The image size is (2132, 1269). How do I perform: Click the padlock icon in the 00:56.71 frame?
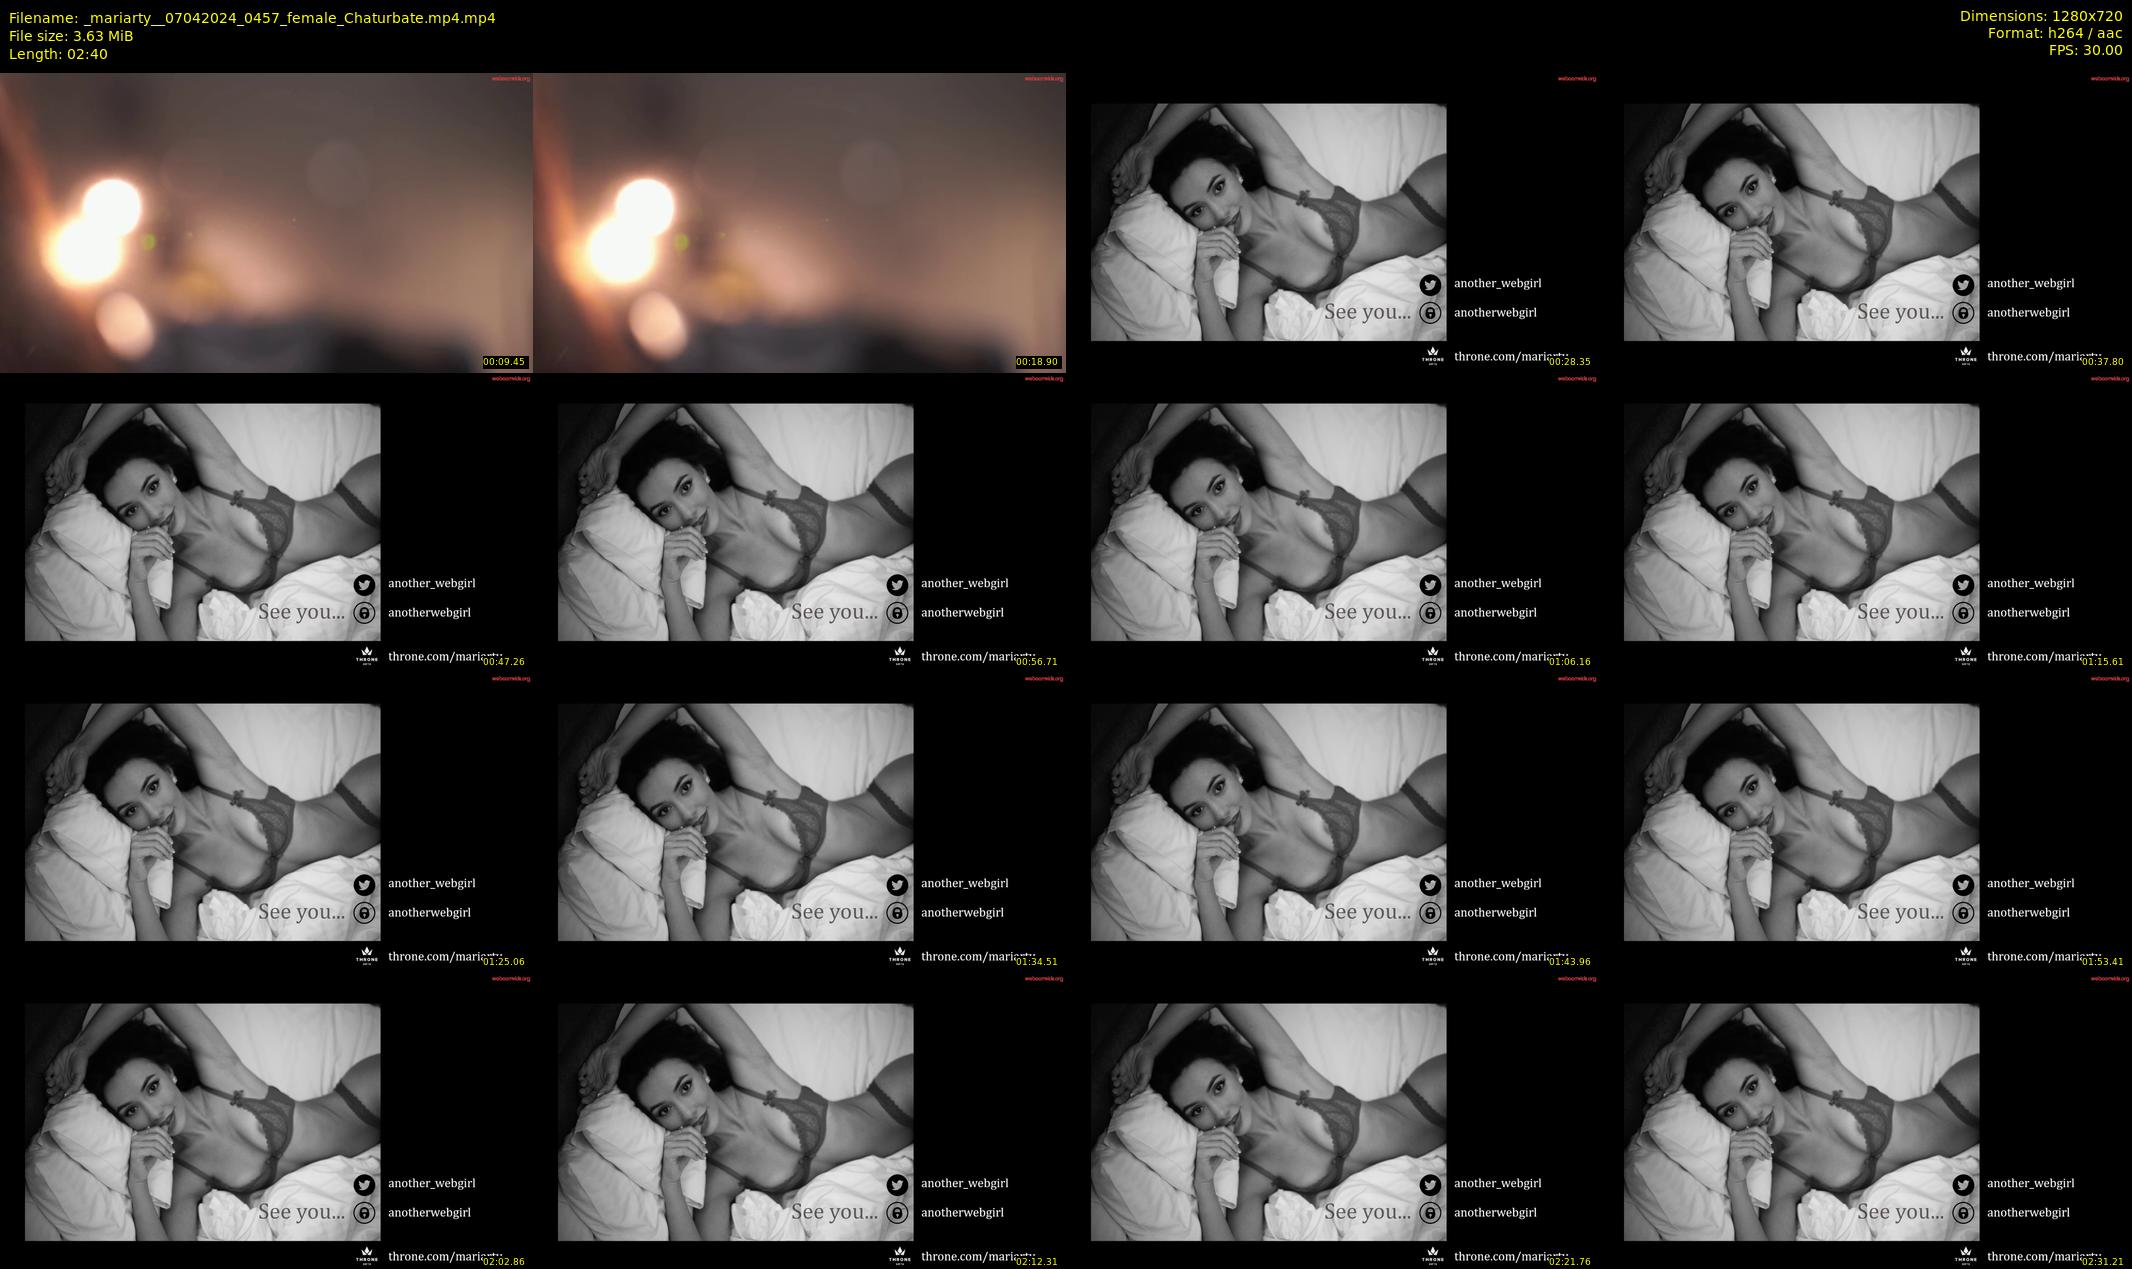897,613
